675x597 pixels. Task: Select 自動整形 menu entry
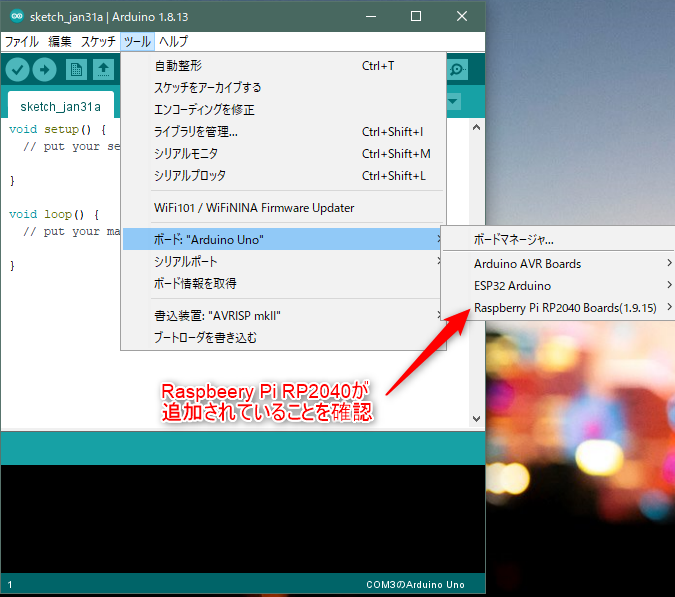click(x=284, y=66)
